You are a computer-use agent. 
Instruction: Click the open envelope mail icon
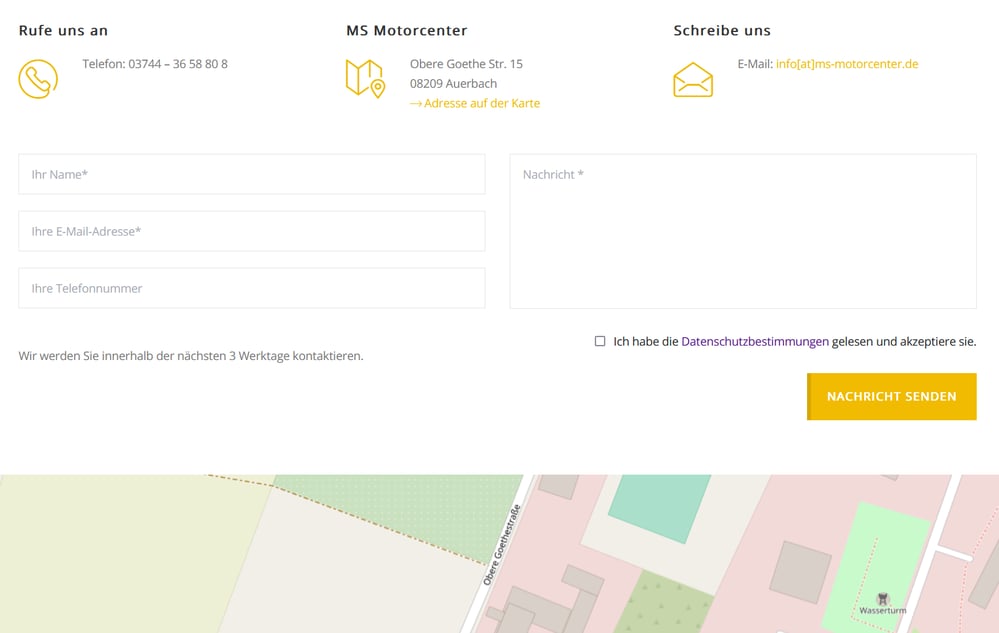pyautogui.click(x=693, y=80)
